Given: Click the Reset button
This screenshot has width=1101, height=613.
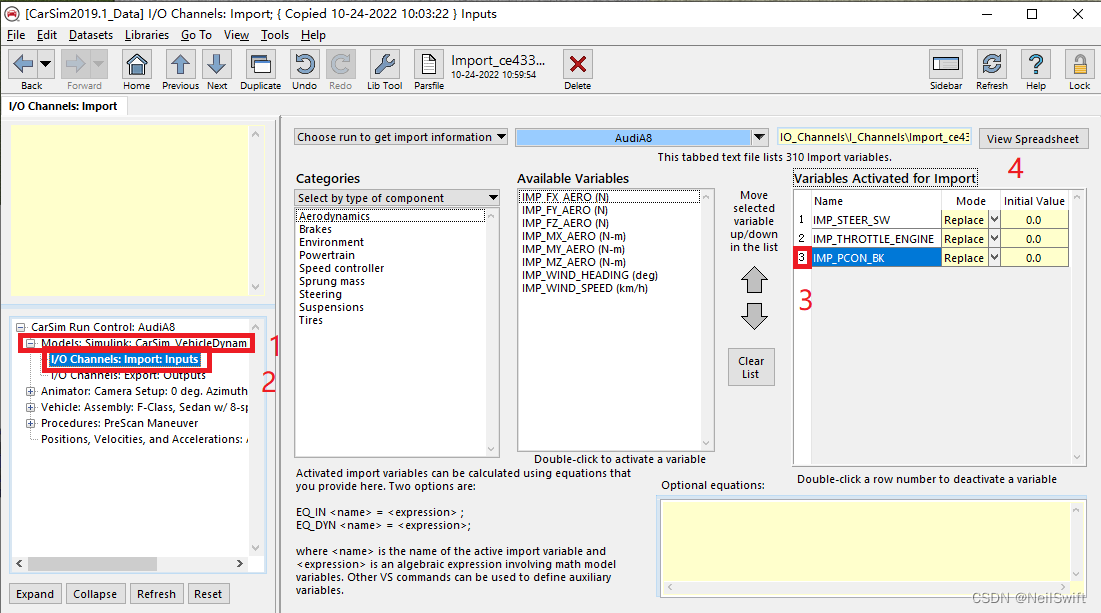Looking at the screenshot, I should (x=208, y=594).
